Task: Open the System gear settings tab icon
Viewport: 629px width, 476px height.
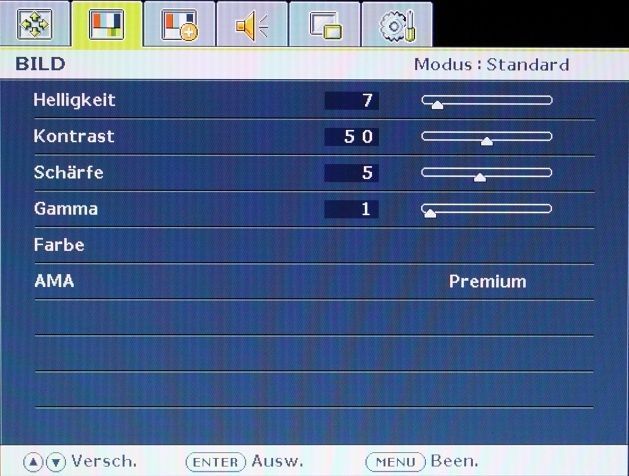Action: pos(397,25)
